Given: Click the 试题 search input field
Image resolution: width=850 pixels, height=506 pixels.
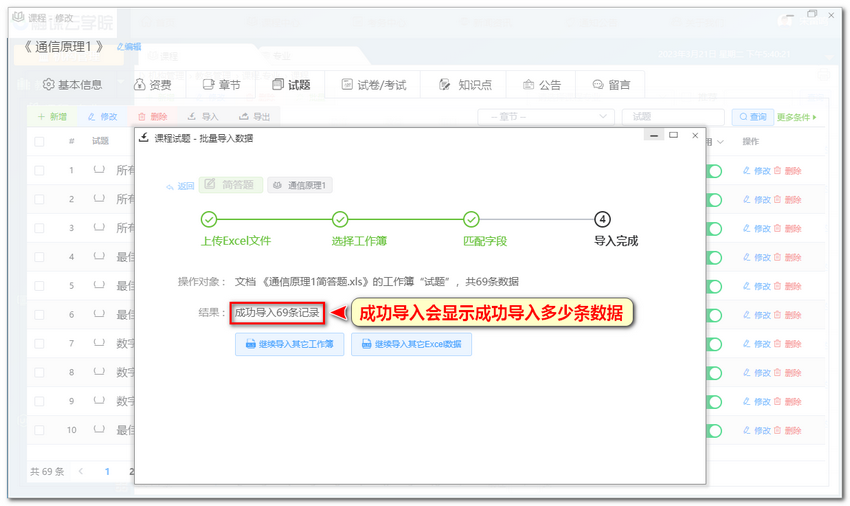Looking at the screenshot, I should pyautogui.click(x=672, y=117).
